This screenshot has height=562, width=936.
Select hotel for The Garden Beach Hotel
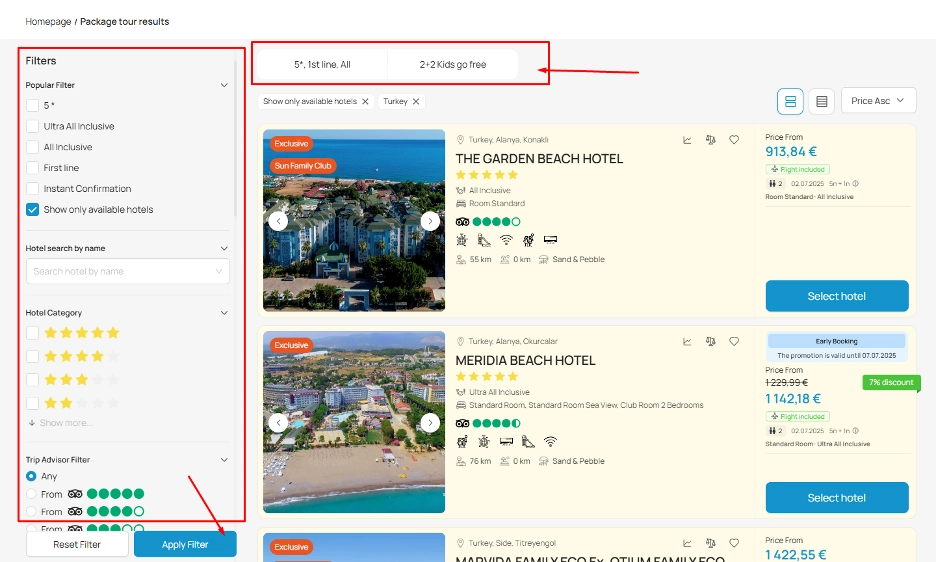point(837,296)
